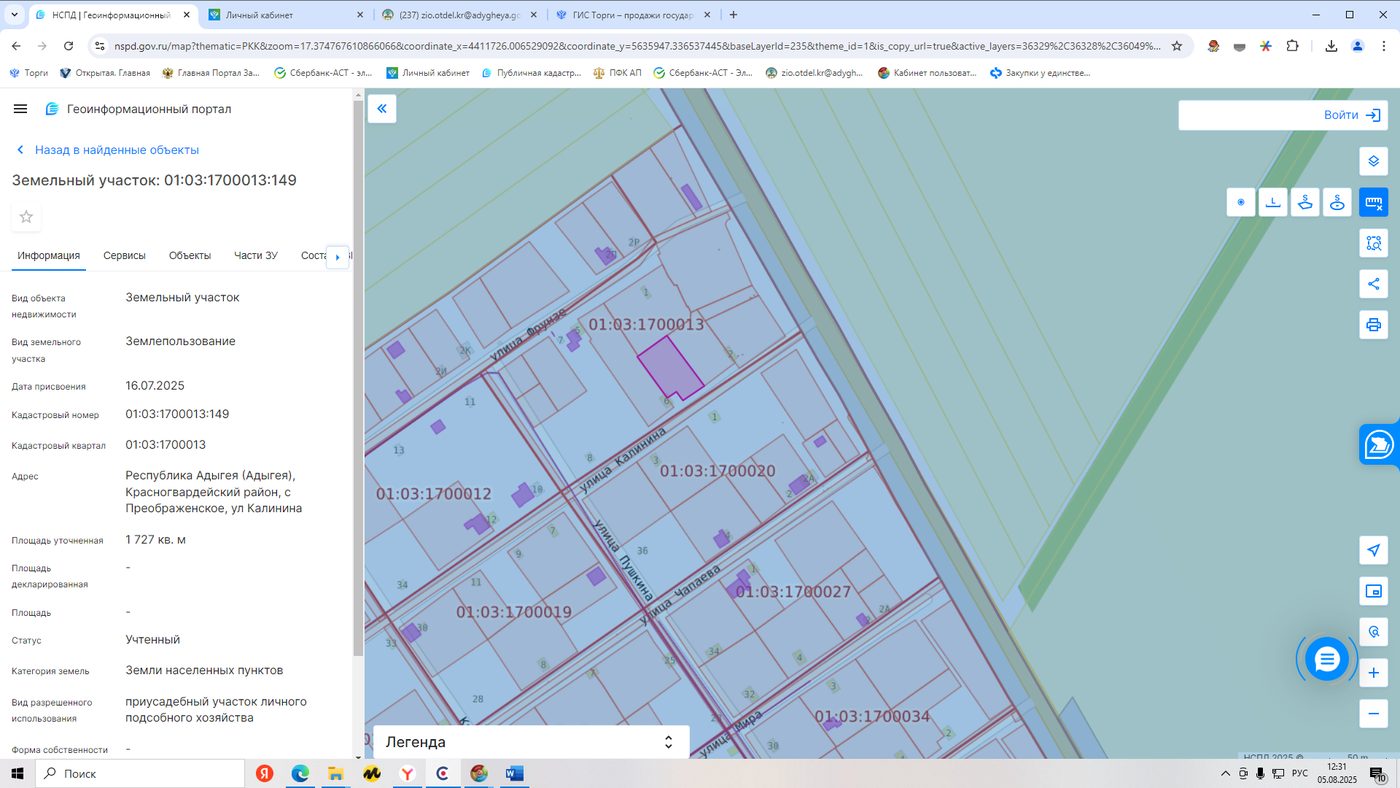Open the chat assistant bubble
Viewport: 1400px width, 788px height.
1327,659
